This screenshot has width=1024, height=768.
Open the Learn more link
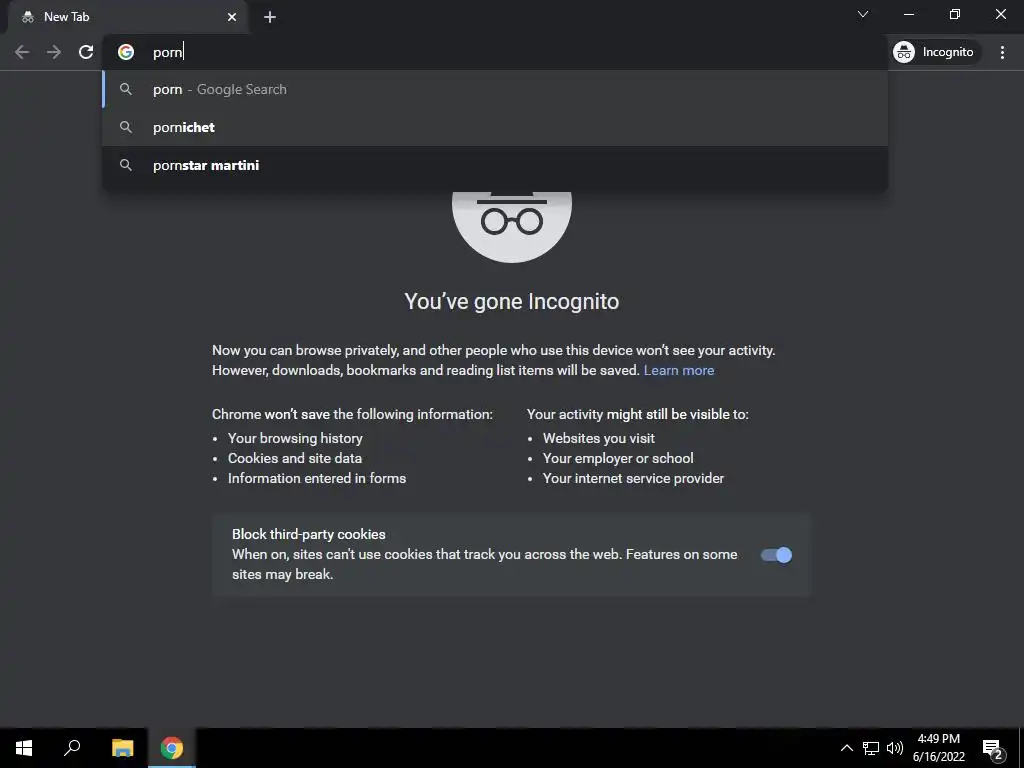tap(679, 370)
